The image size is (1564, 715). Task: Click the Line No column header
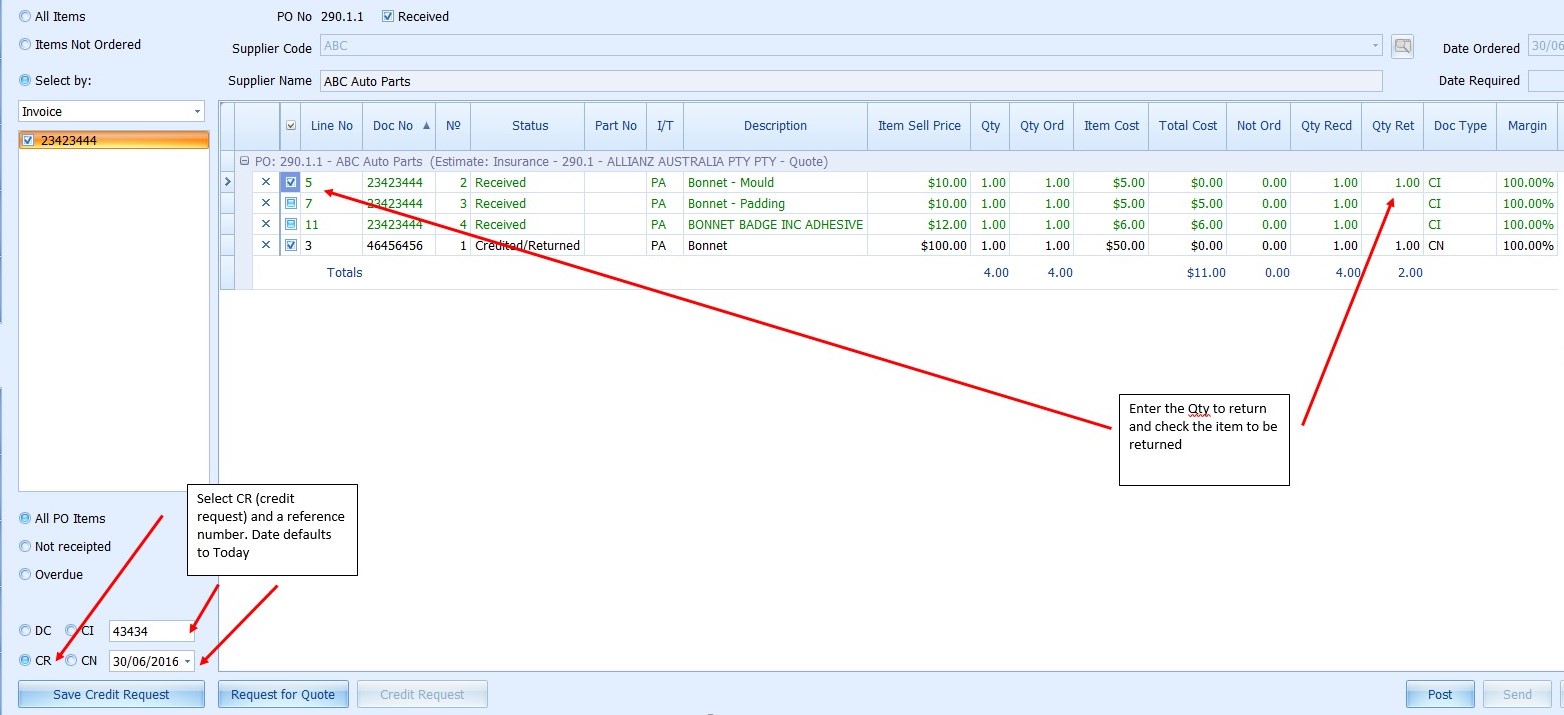332,126
